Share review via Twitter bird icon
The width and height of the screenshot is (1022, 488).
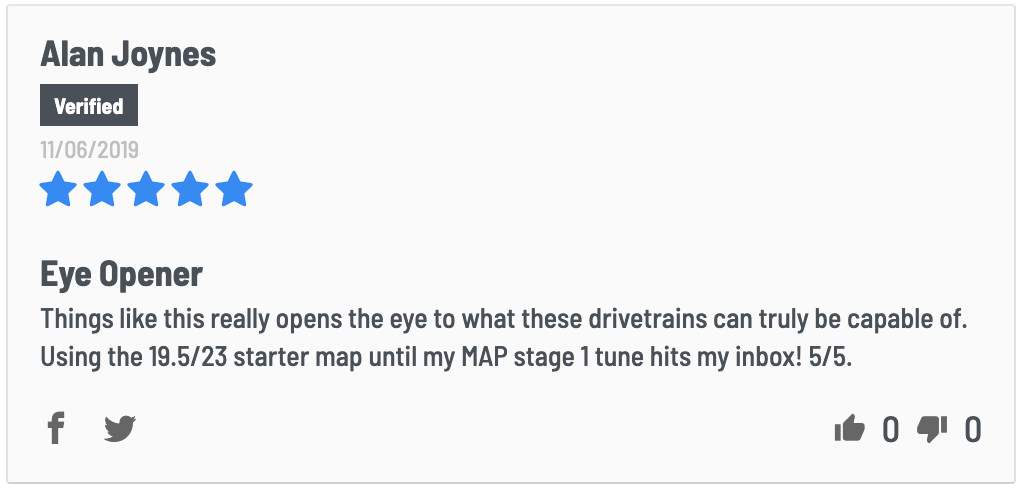(x=120, y=429)
